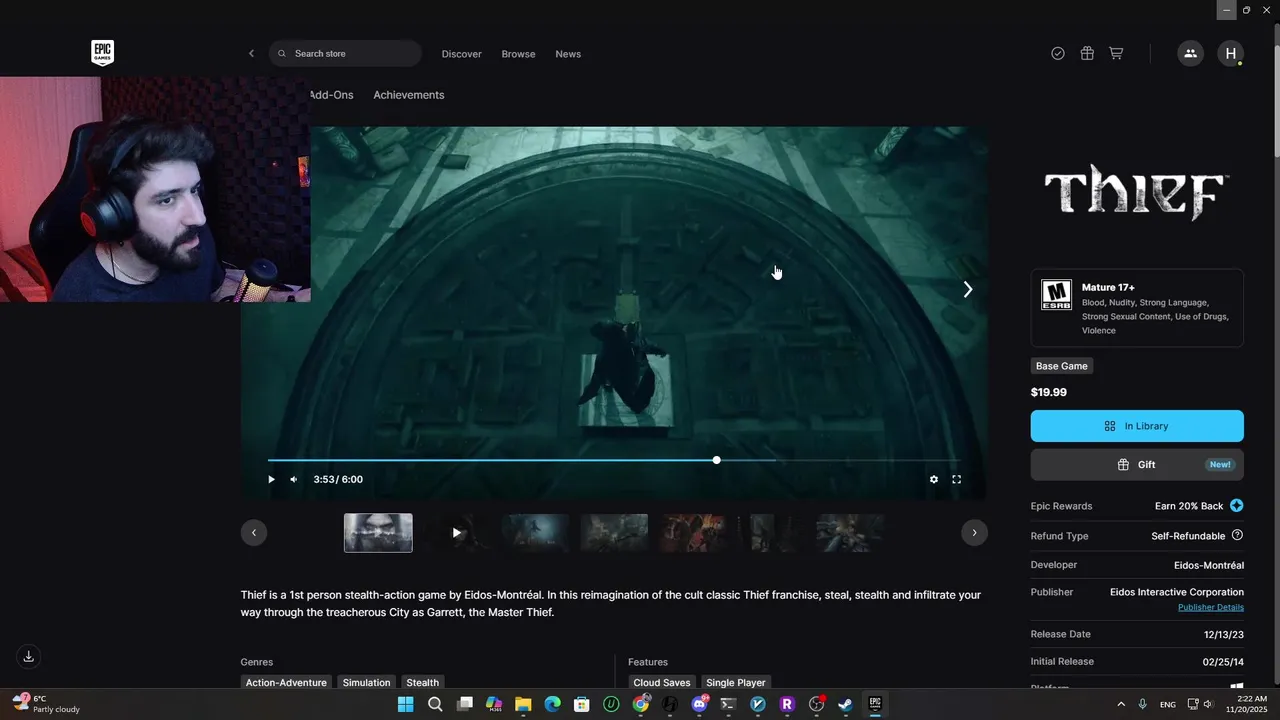Click Eidos Interactive Corporation publisher name
This screenshot has width=1280, height=720.
click(1177, 592)
